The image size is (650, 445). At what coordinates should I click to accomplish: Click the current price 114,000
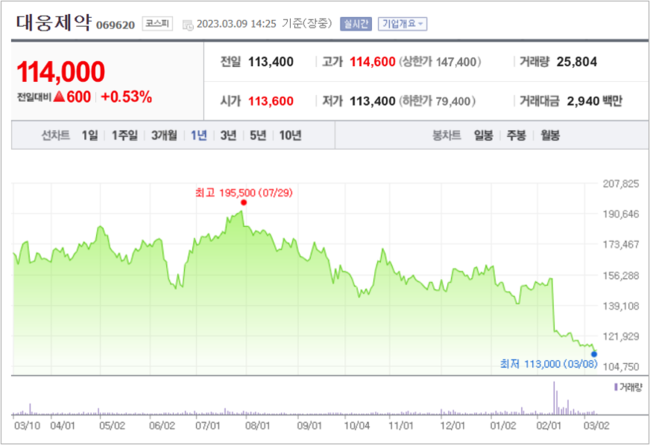pyautogui.click(x=61, y=72)
